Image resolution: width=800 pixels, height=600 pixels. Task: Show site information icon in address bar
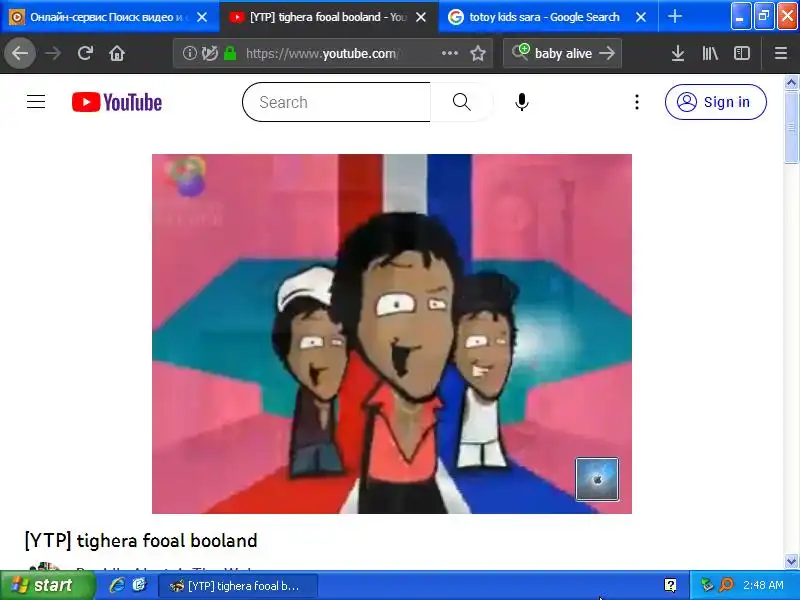coord(189,53)
